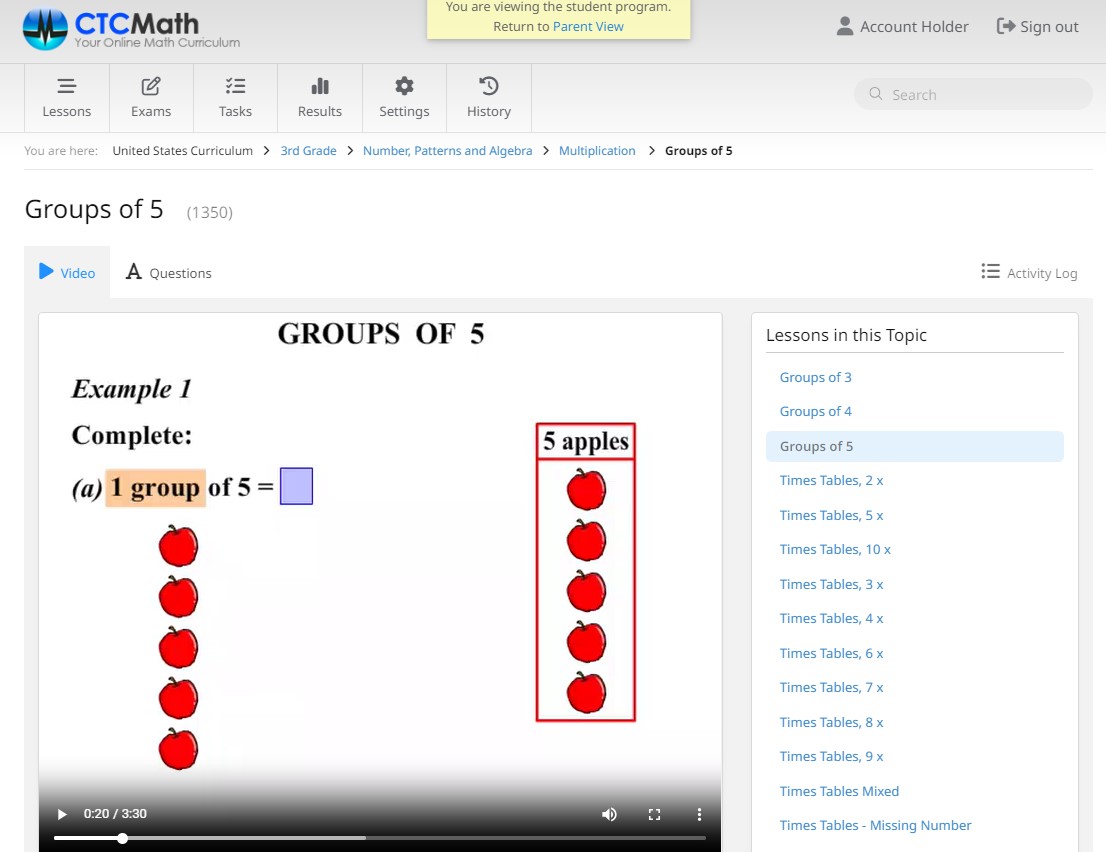Toggle fullscreen video mode

point(655,814)
